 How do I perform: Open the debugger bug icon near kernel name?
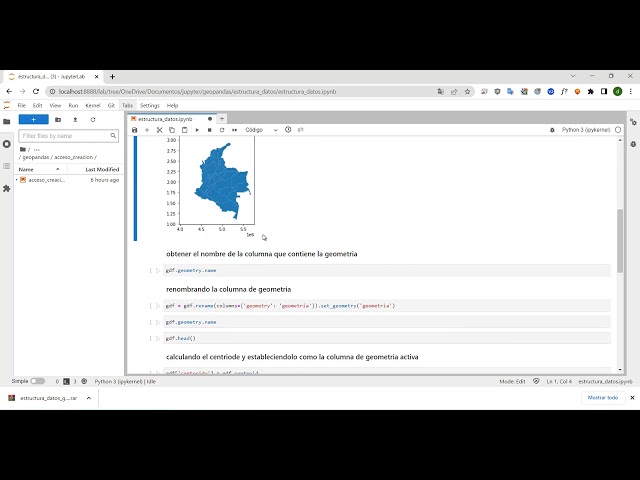552,130
